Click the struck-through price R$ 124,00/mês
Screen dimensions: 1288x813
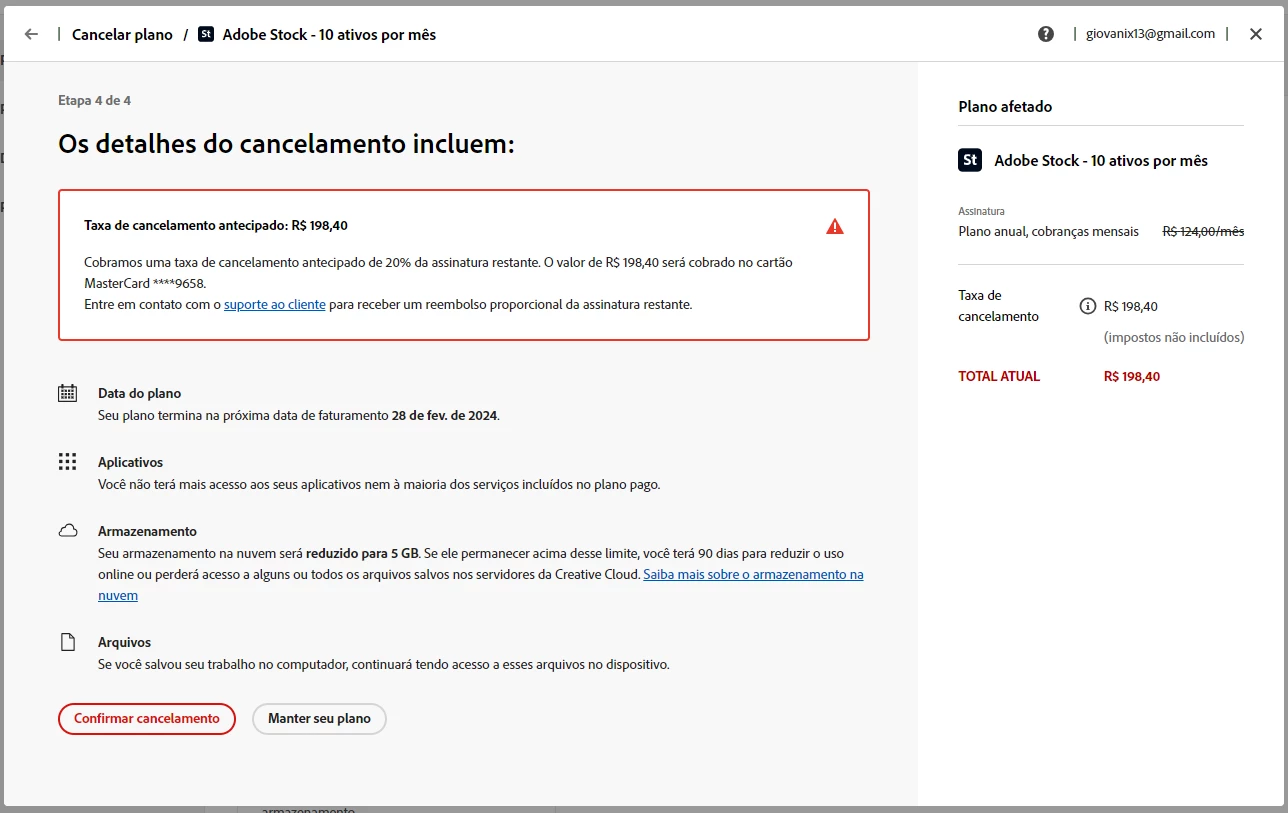(1203, 232)
